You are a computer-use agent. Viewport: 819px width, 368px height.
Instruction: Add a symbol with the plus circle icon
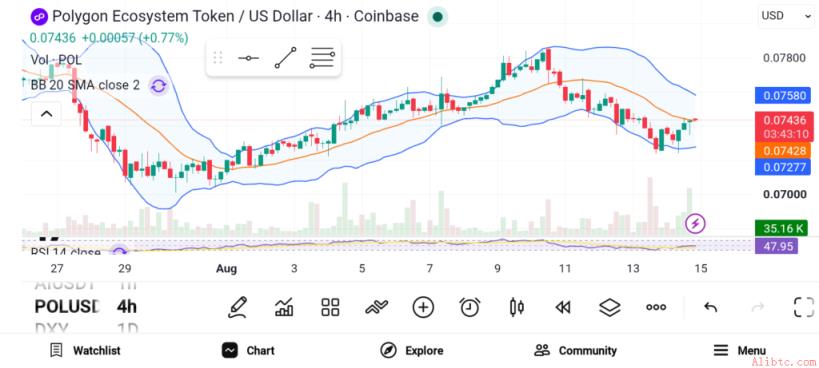click(423, 307)
